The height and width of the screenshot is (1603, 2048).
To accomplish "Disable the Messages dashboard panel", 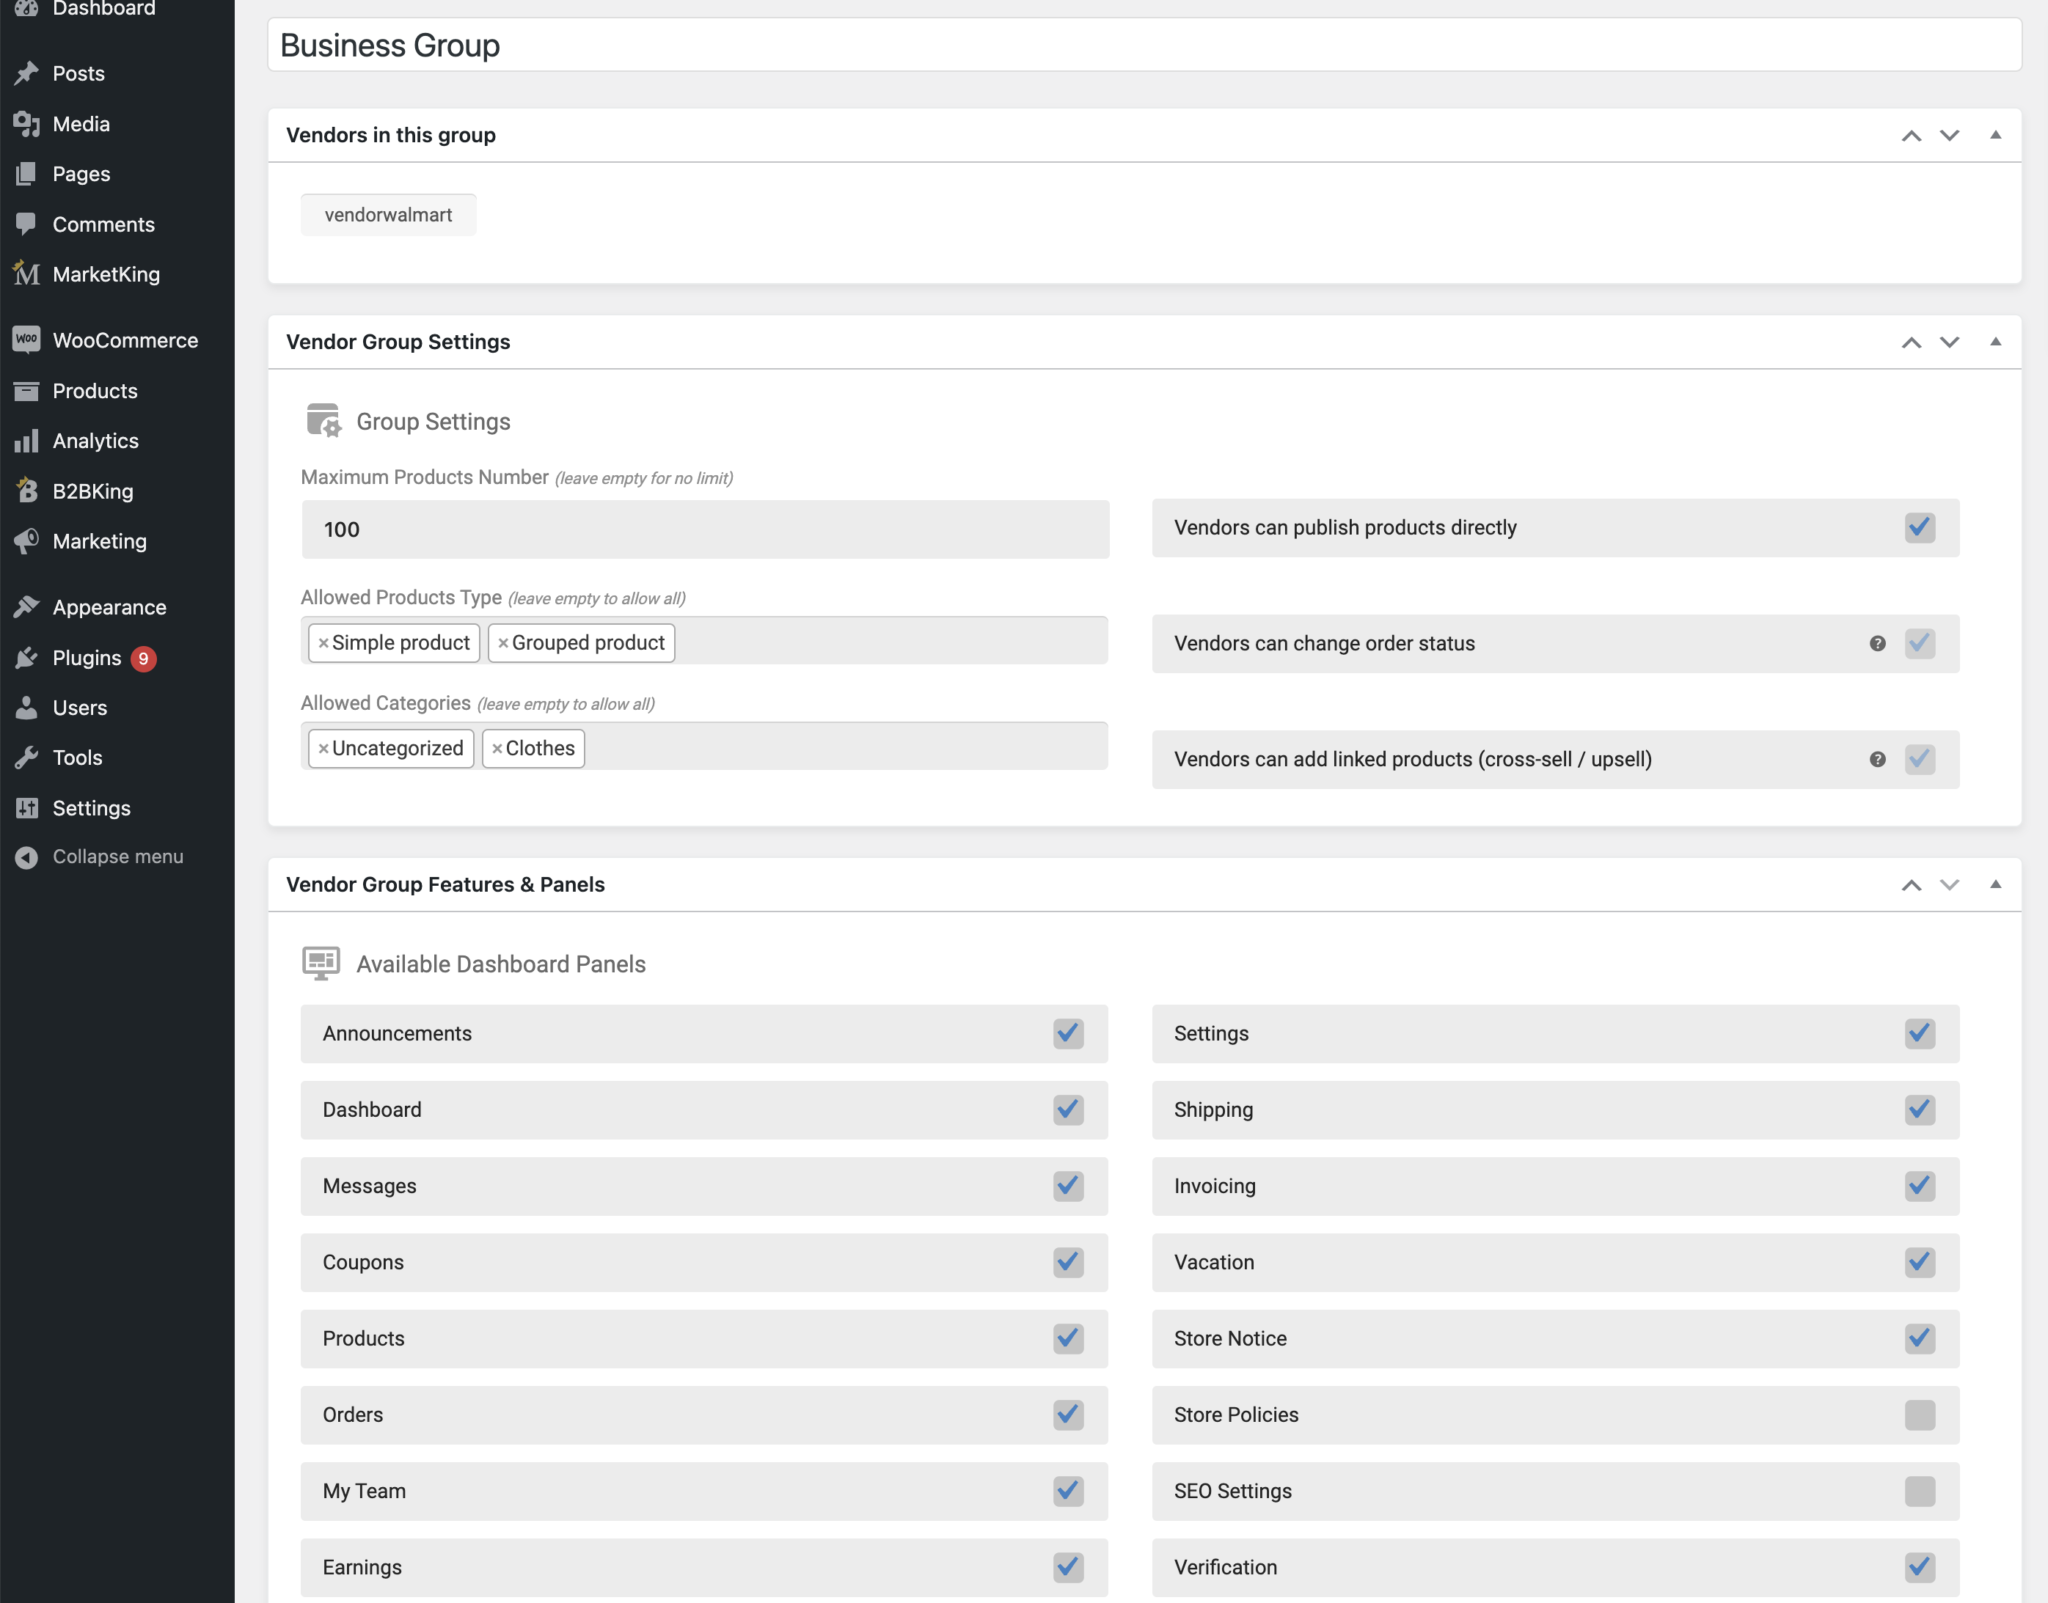I will point(1066,1186).
